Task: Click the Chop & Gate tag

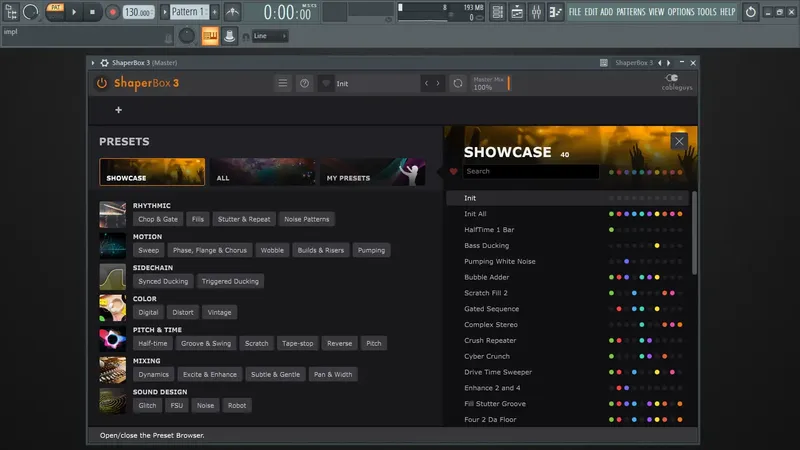Action: (x=158, y=219)
